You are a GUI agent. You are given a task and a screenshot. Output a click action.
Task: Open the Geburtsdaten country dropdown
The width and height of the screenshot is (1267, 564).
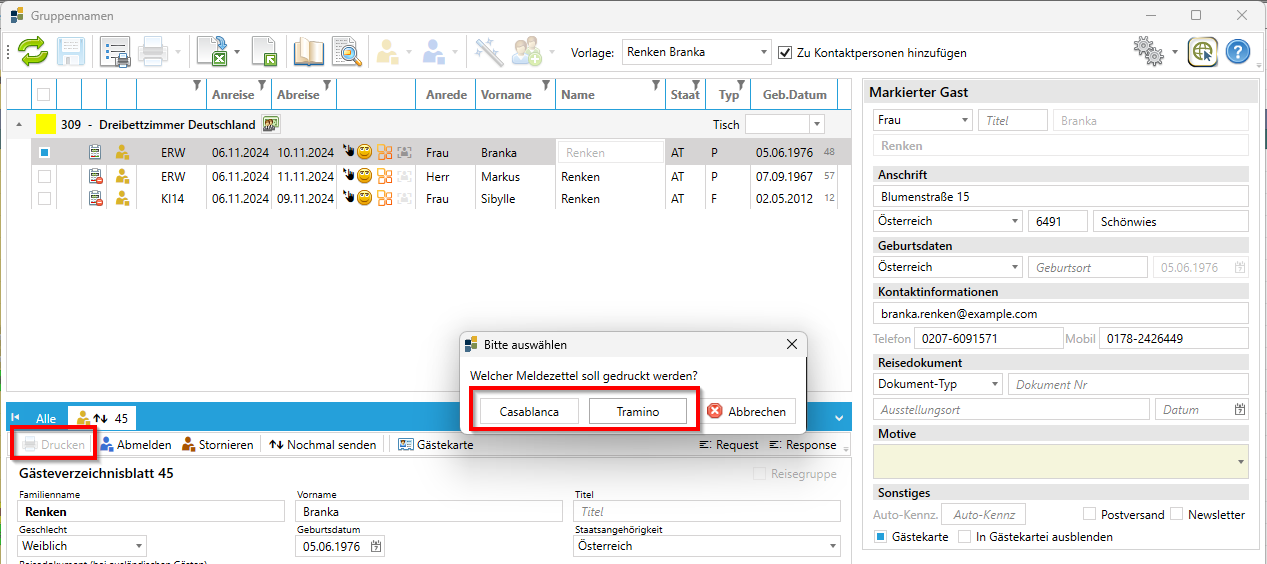point(947,267)
